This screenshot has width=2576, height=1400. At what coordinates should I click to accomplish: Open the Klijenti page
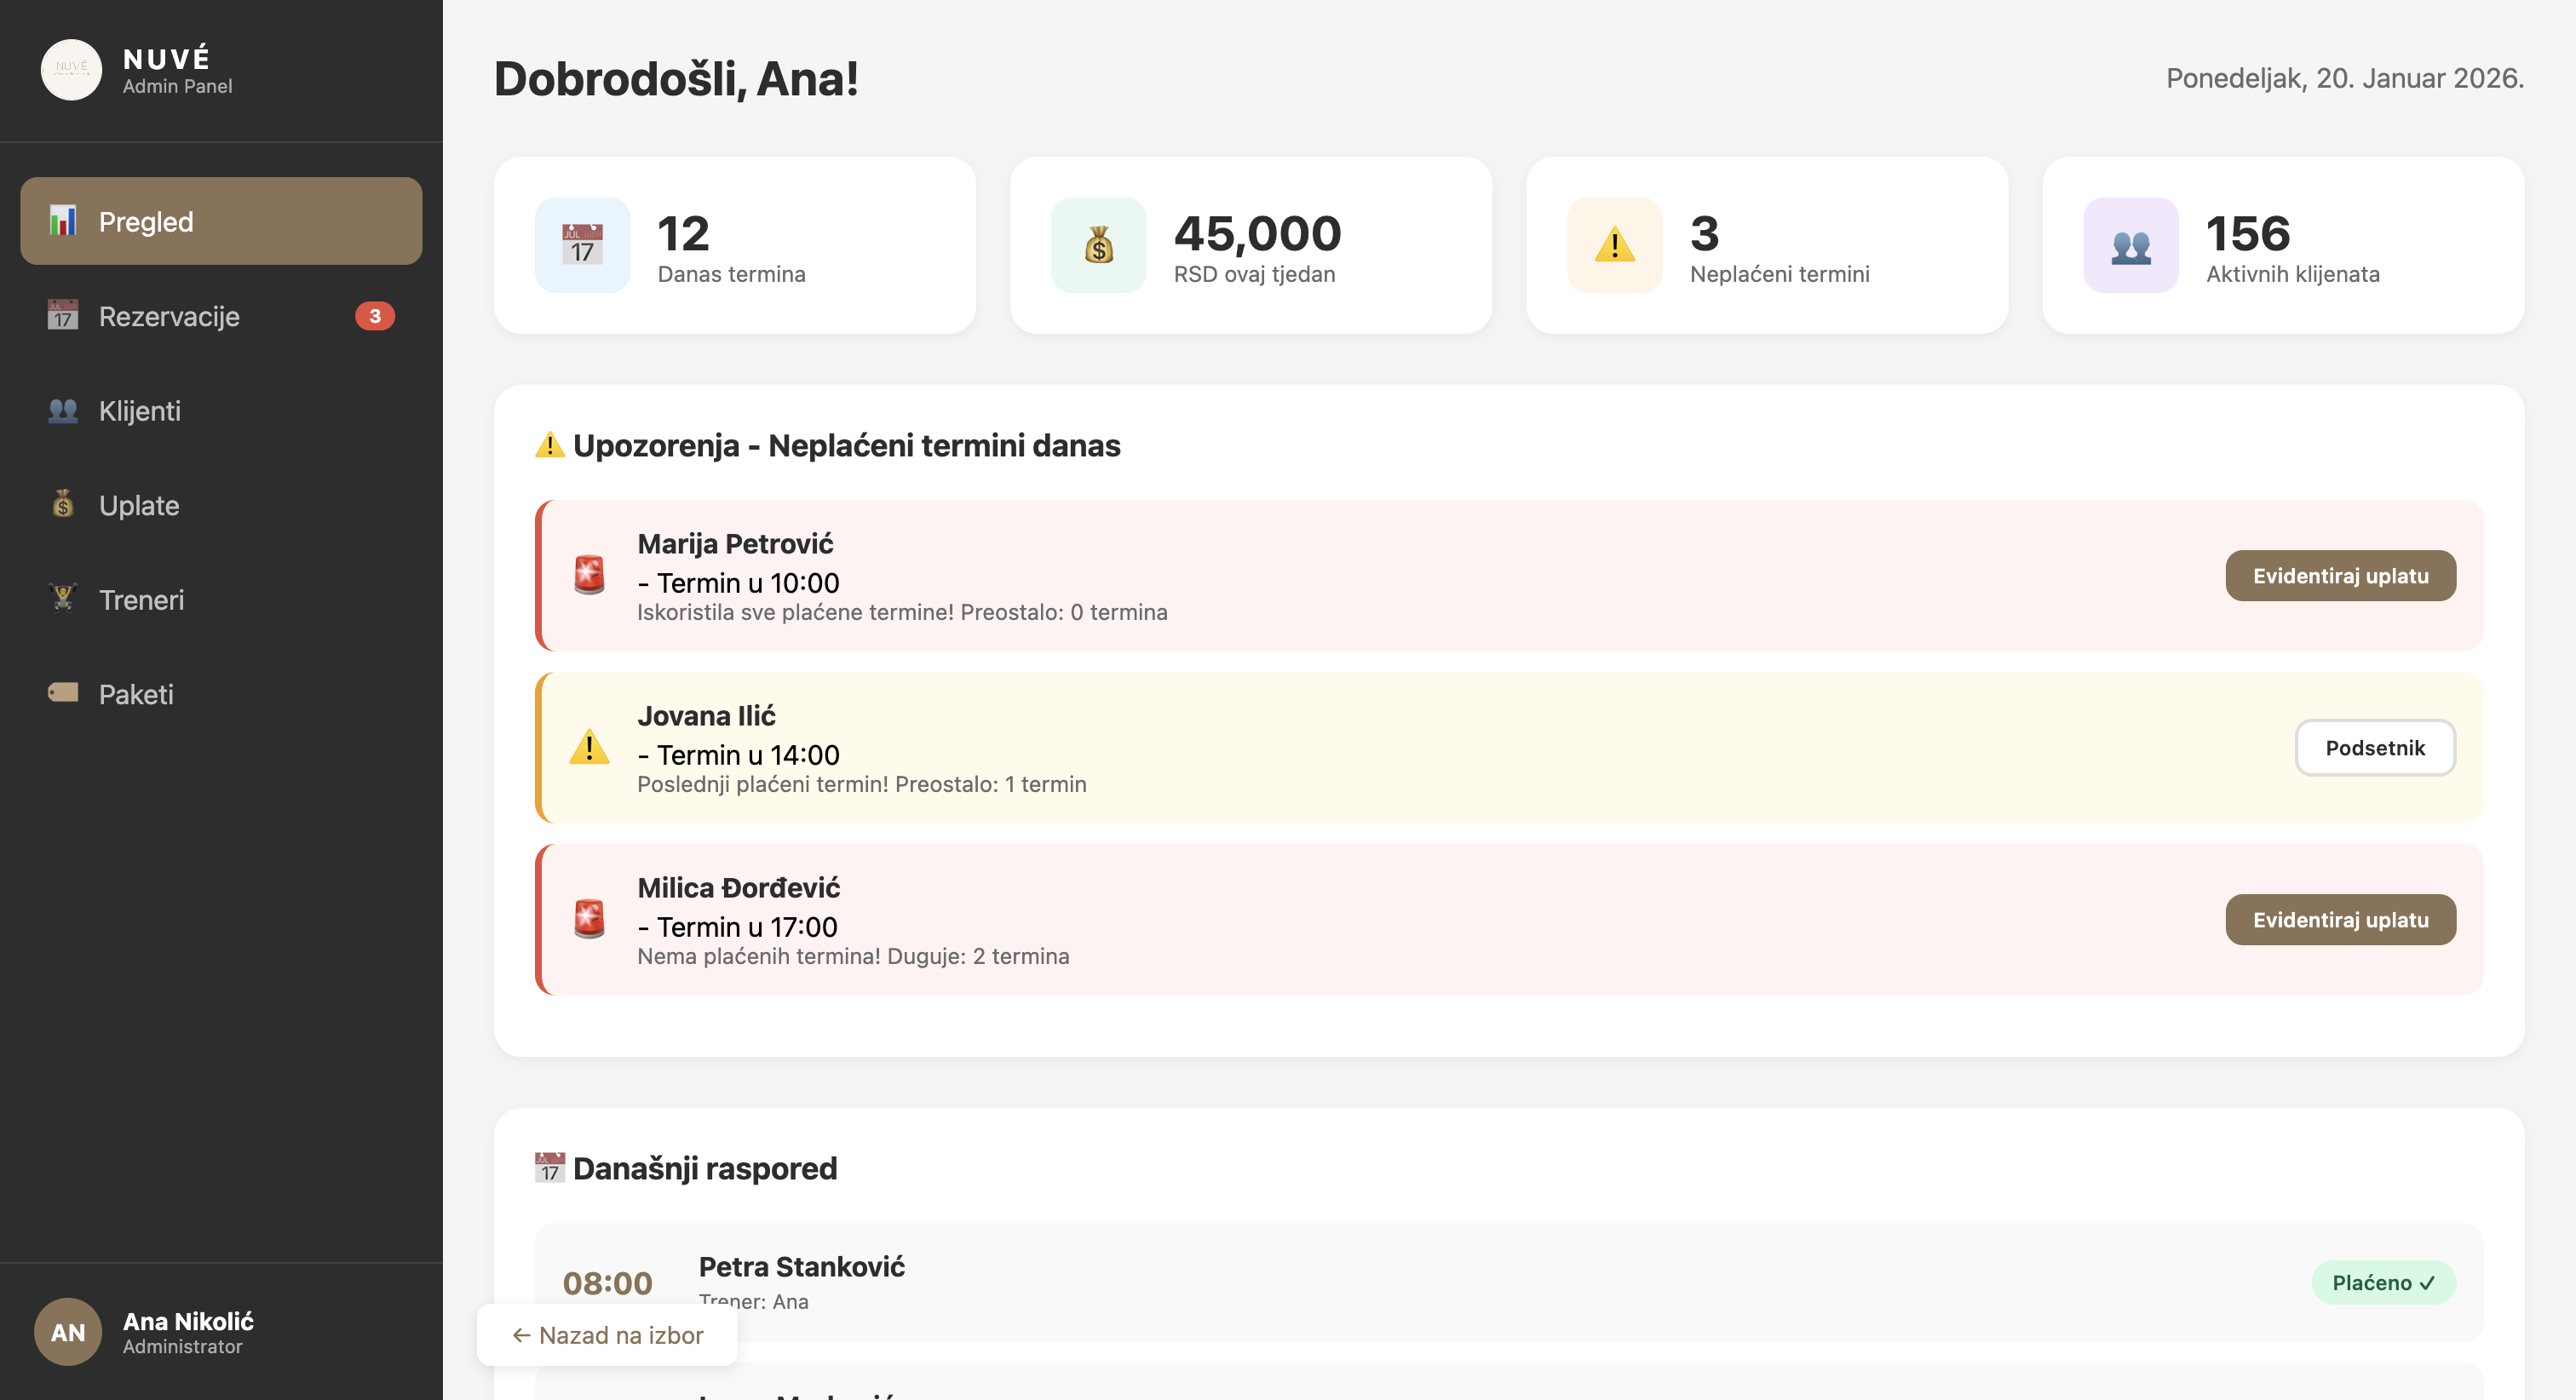221,410
